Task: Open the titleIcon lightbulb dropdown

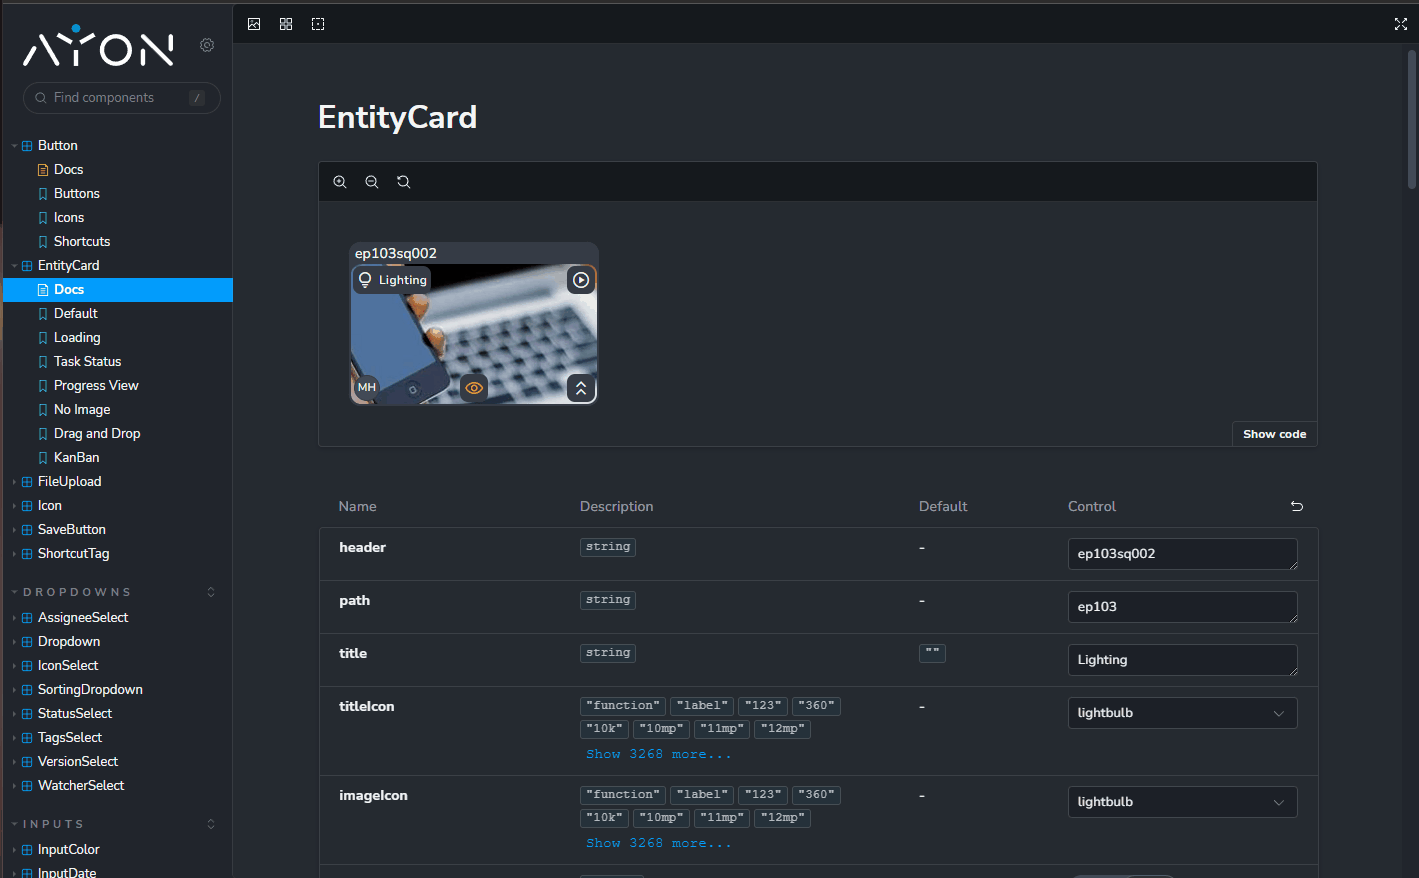Action: coord(1182,713)
